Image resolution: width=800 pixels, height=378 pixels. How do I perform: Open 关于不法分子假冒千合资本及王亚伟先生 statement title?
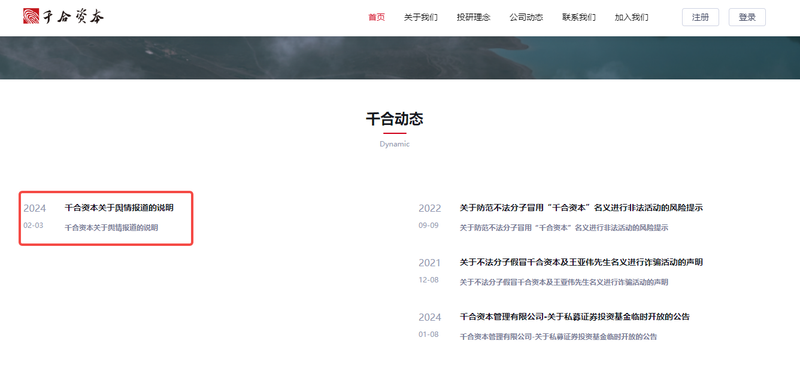tap(581, 262)
